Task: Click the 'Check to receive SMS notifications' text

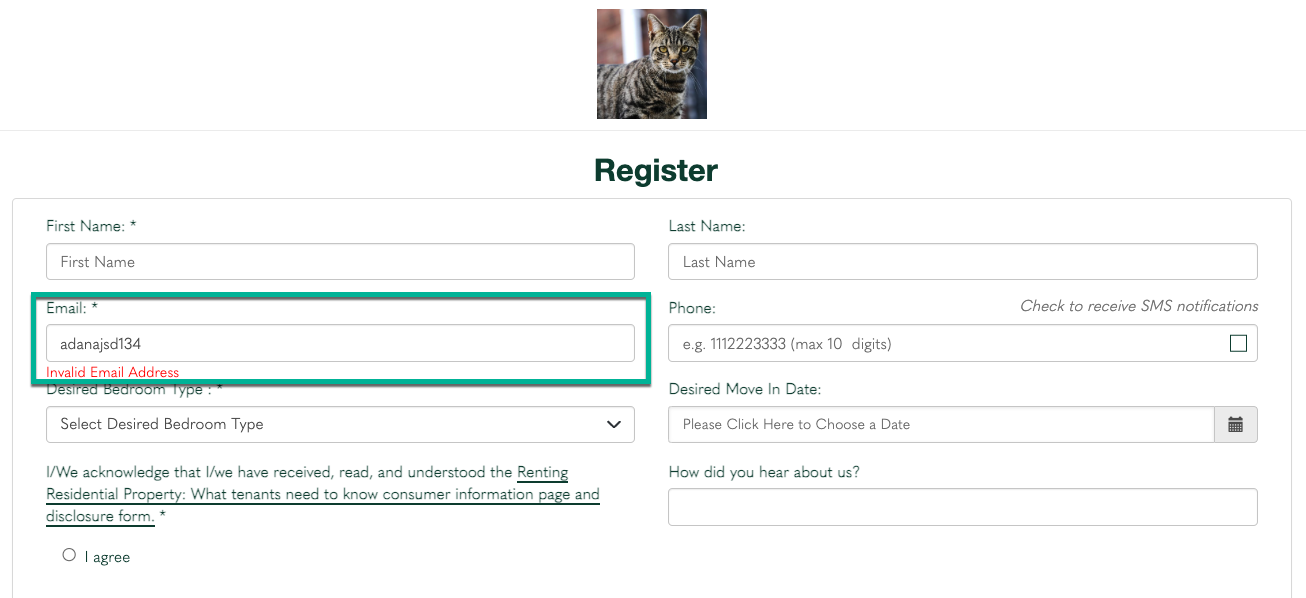Action: (1139, 306)
